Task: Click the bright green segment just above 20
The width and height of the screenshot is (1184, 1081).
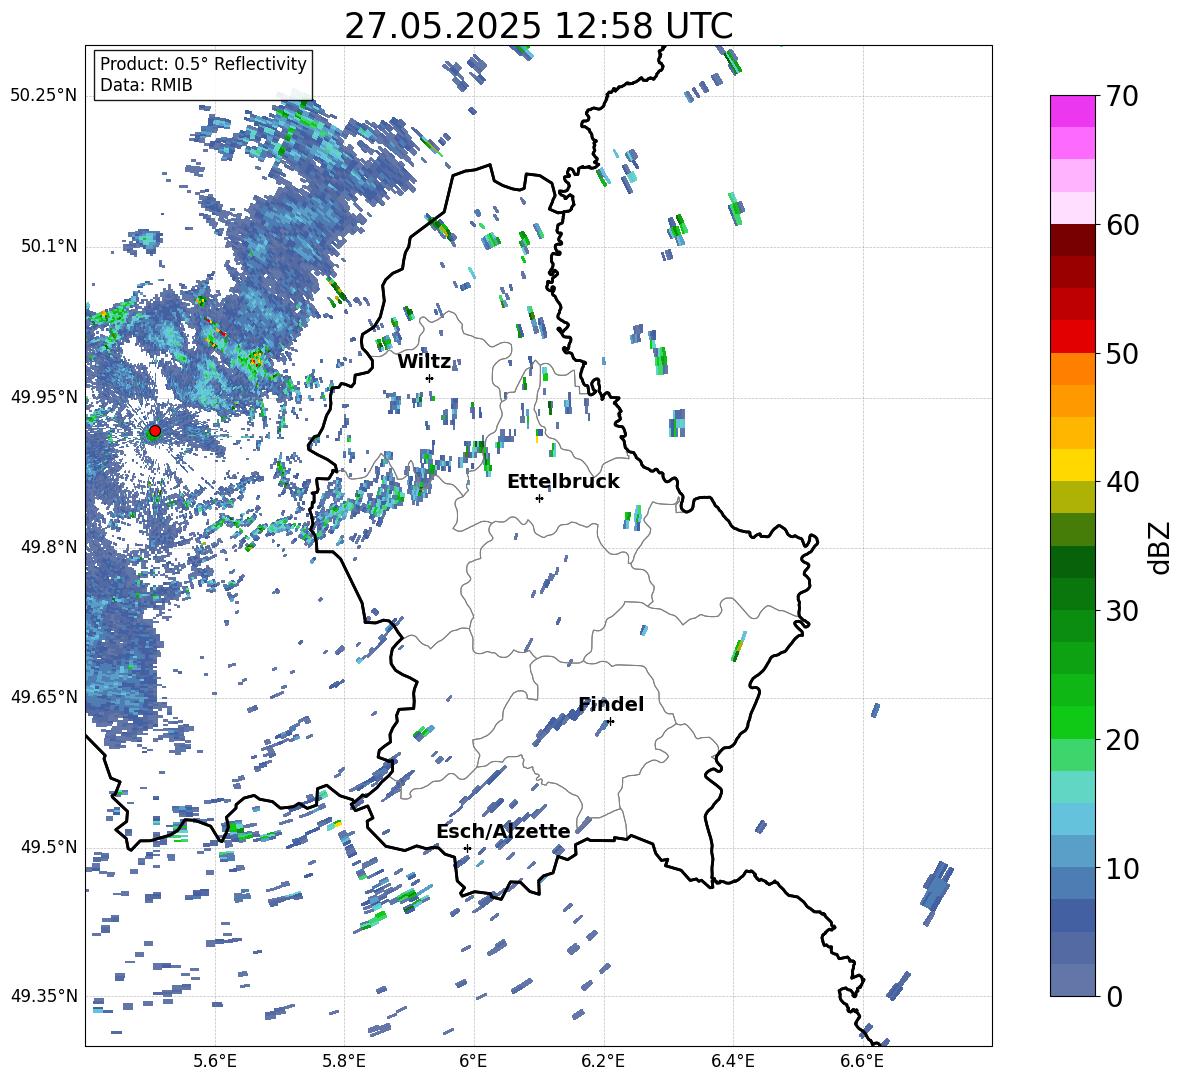Action: point(1072,722)
